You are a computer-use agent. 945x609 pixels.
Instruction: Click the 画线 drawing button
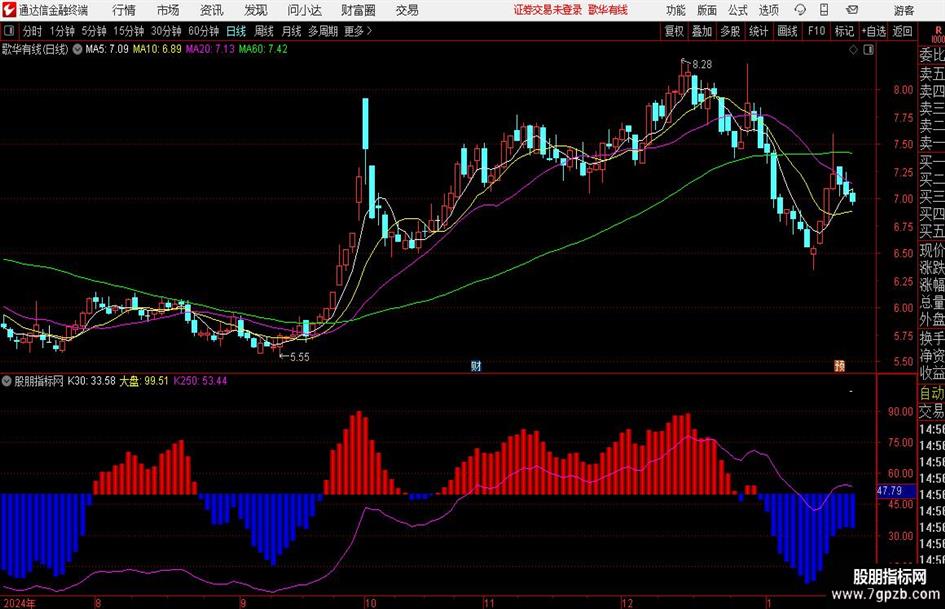pyautogui.click(x=787, y=31)
